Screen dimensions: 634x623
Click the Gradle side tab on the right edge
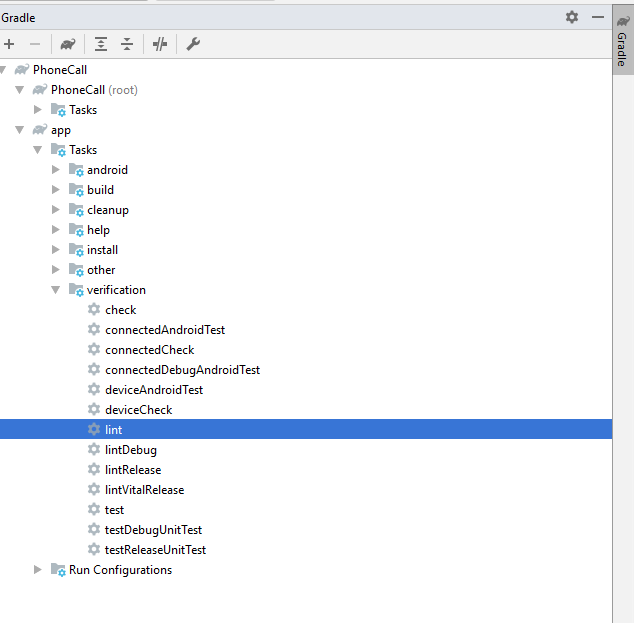[622, 50]
